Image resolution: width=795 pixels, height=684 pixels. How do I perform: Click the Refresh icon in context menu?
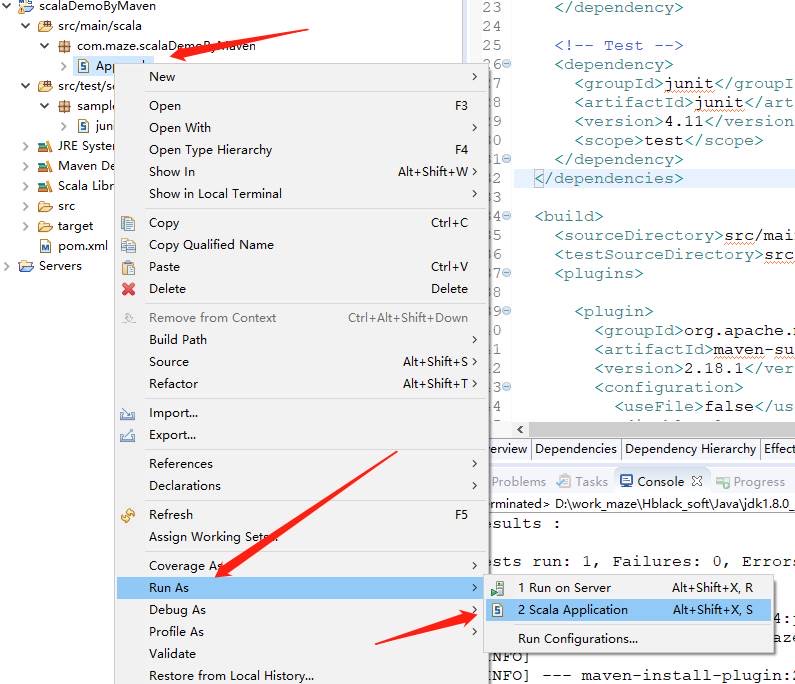point(128,515)
